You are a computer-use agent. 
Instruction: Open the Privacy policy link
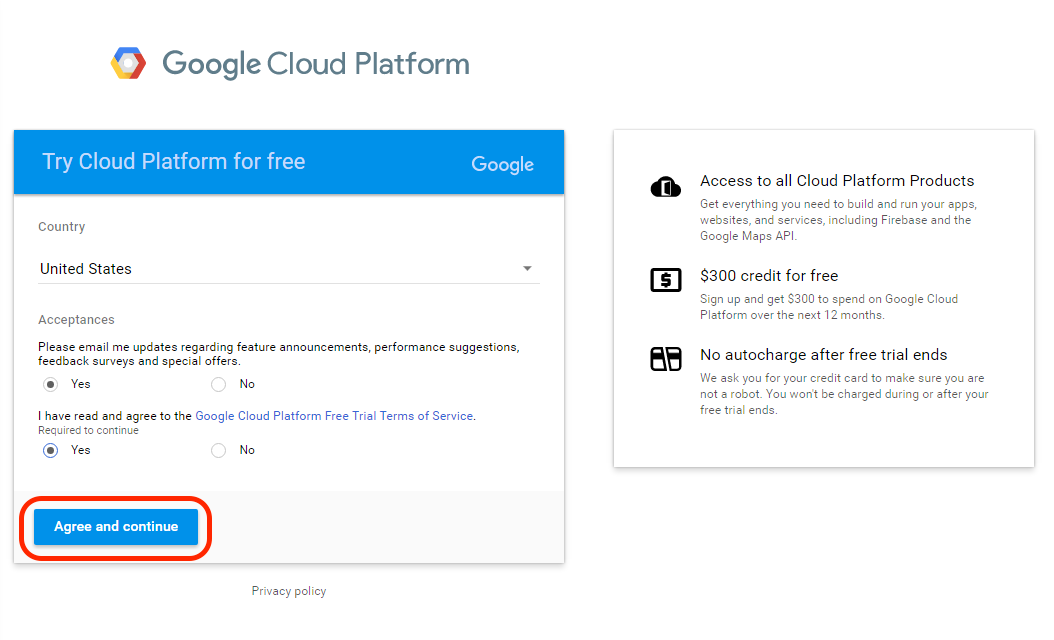(289, 591)
